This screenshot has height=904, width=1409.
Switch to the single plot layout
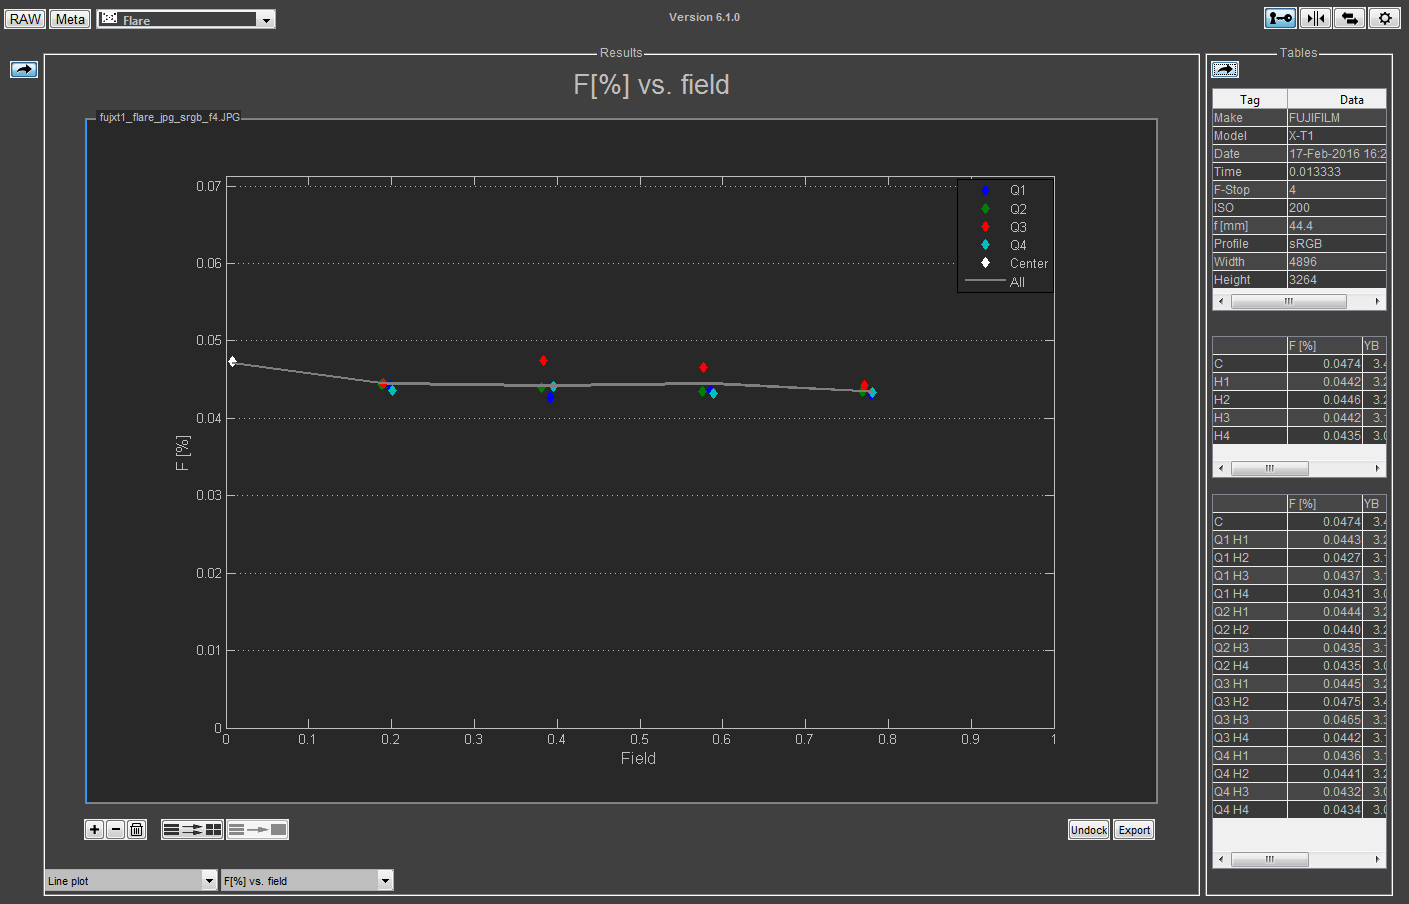[257, 829]
